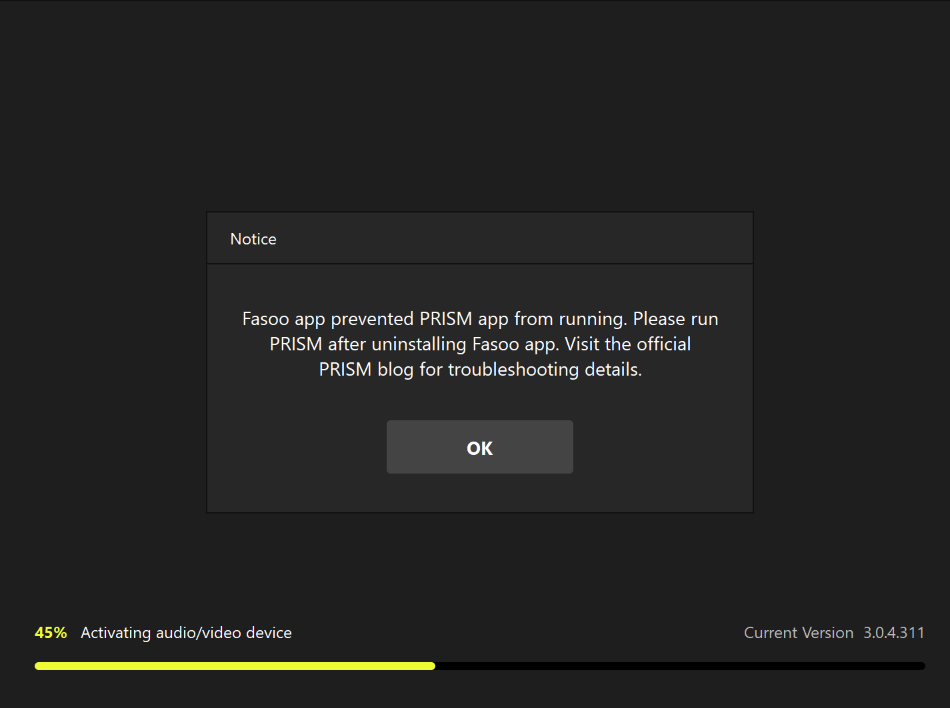
Task: Click the yellow filled part of the progress bar
Action: coord(234,665)
